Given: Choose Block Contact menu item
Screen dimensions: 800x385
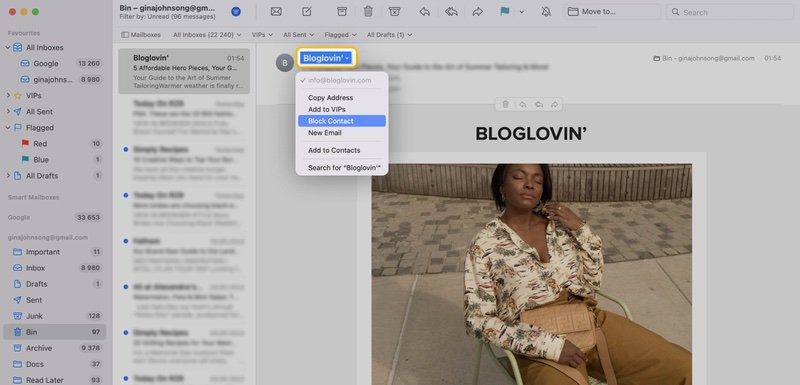Looking at the screenshot, I should (342, 121).
